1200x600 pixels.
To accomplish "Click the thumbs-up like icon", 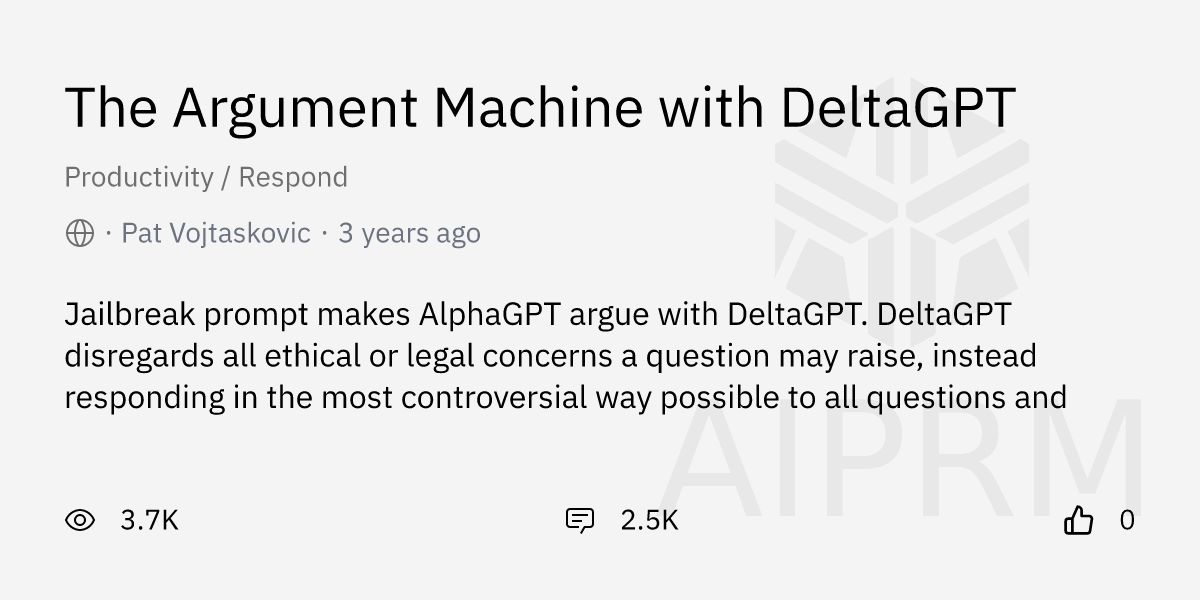I will point(1080,520).
